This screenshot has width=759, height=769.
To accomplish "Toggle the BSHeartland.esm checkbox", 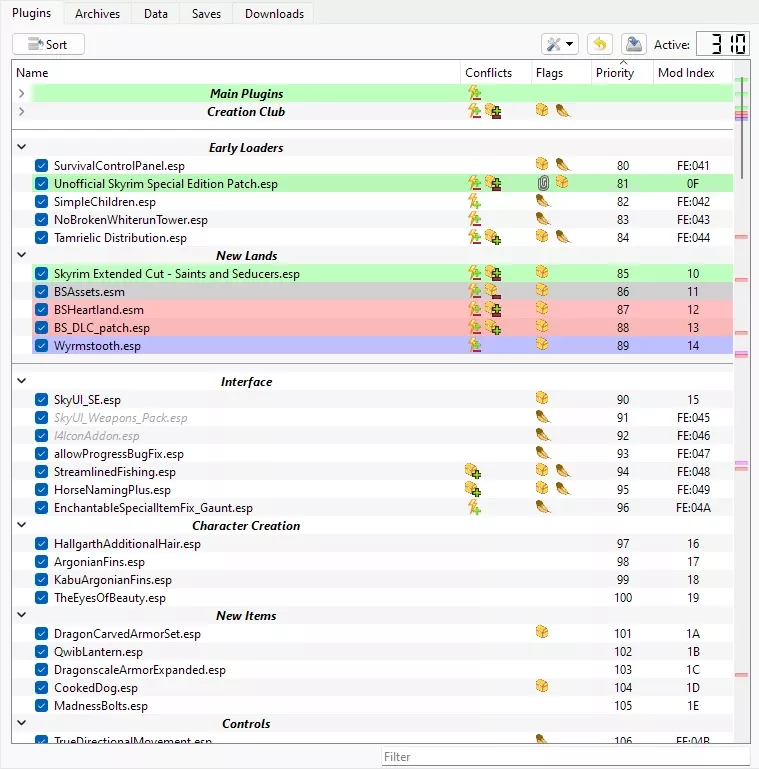I will point(42,310).
